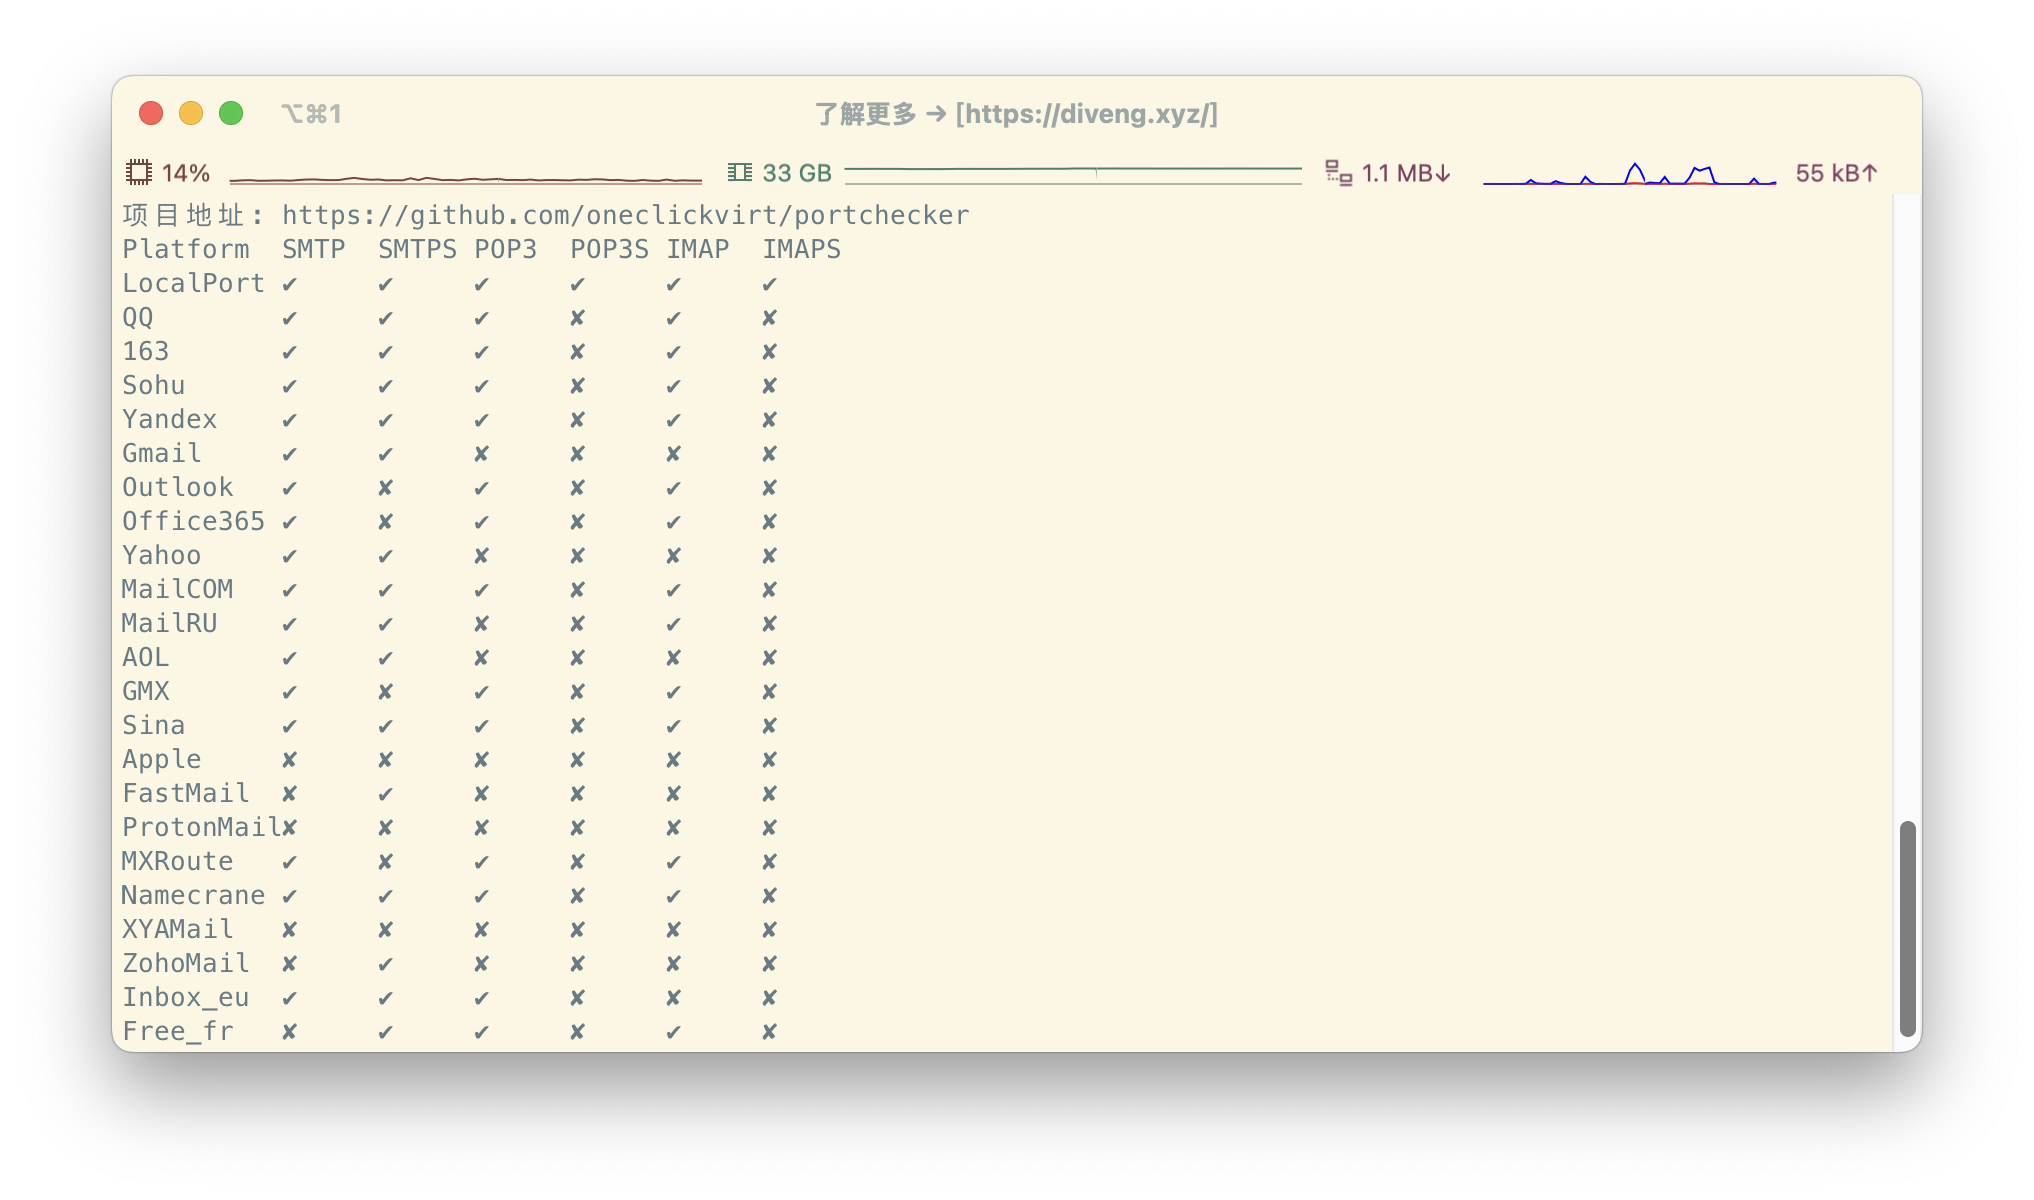Click the Sina row label
Screen dimensions: 2034x1200
click(154, 725)
